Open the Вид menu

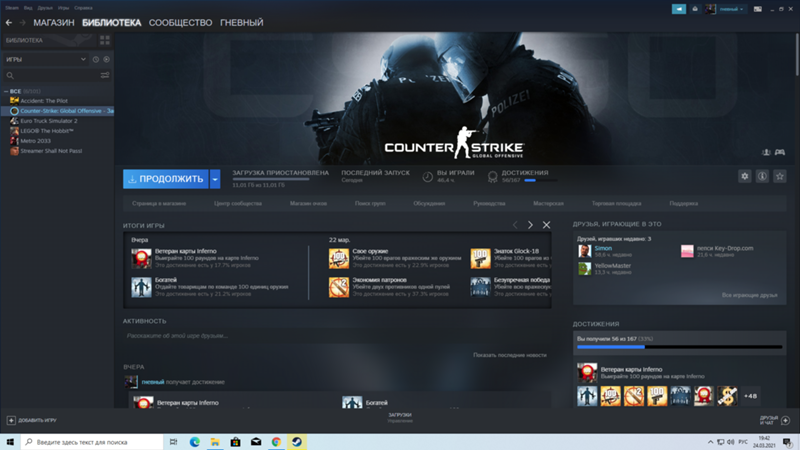(x=28, y=8)
